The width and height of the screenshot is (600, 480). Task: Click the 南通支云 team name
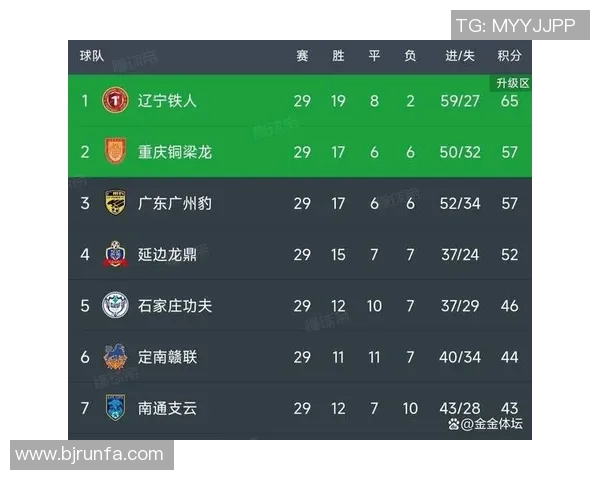pos(168,407)
